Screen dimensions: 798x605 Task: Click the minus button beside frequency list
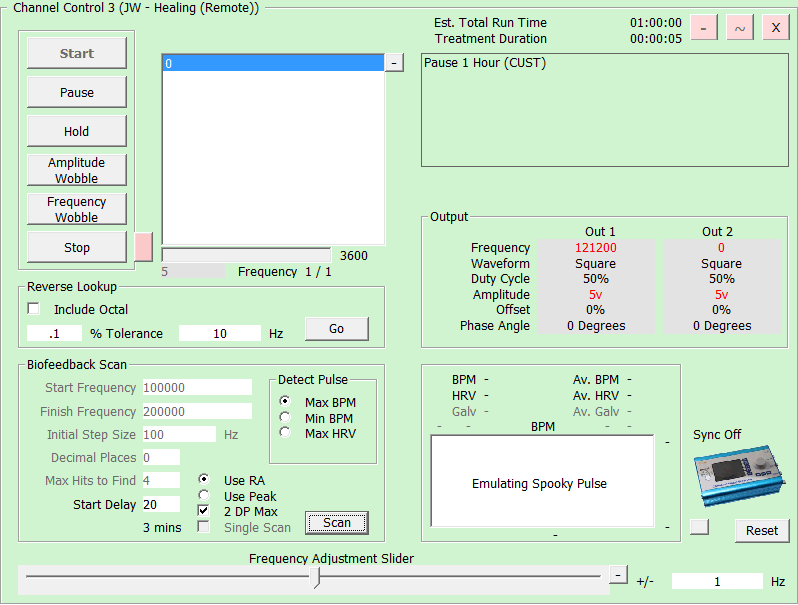tap(394, 63)
